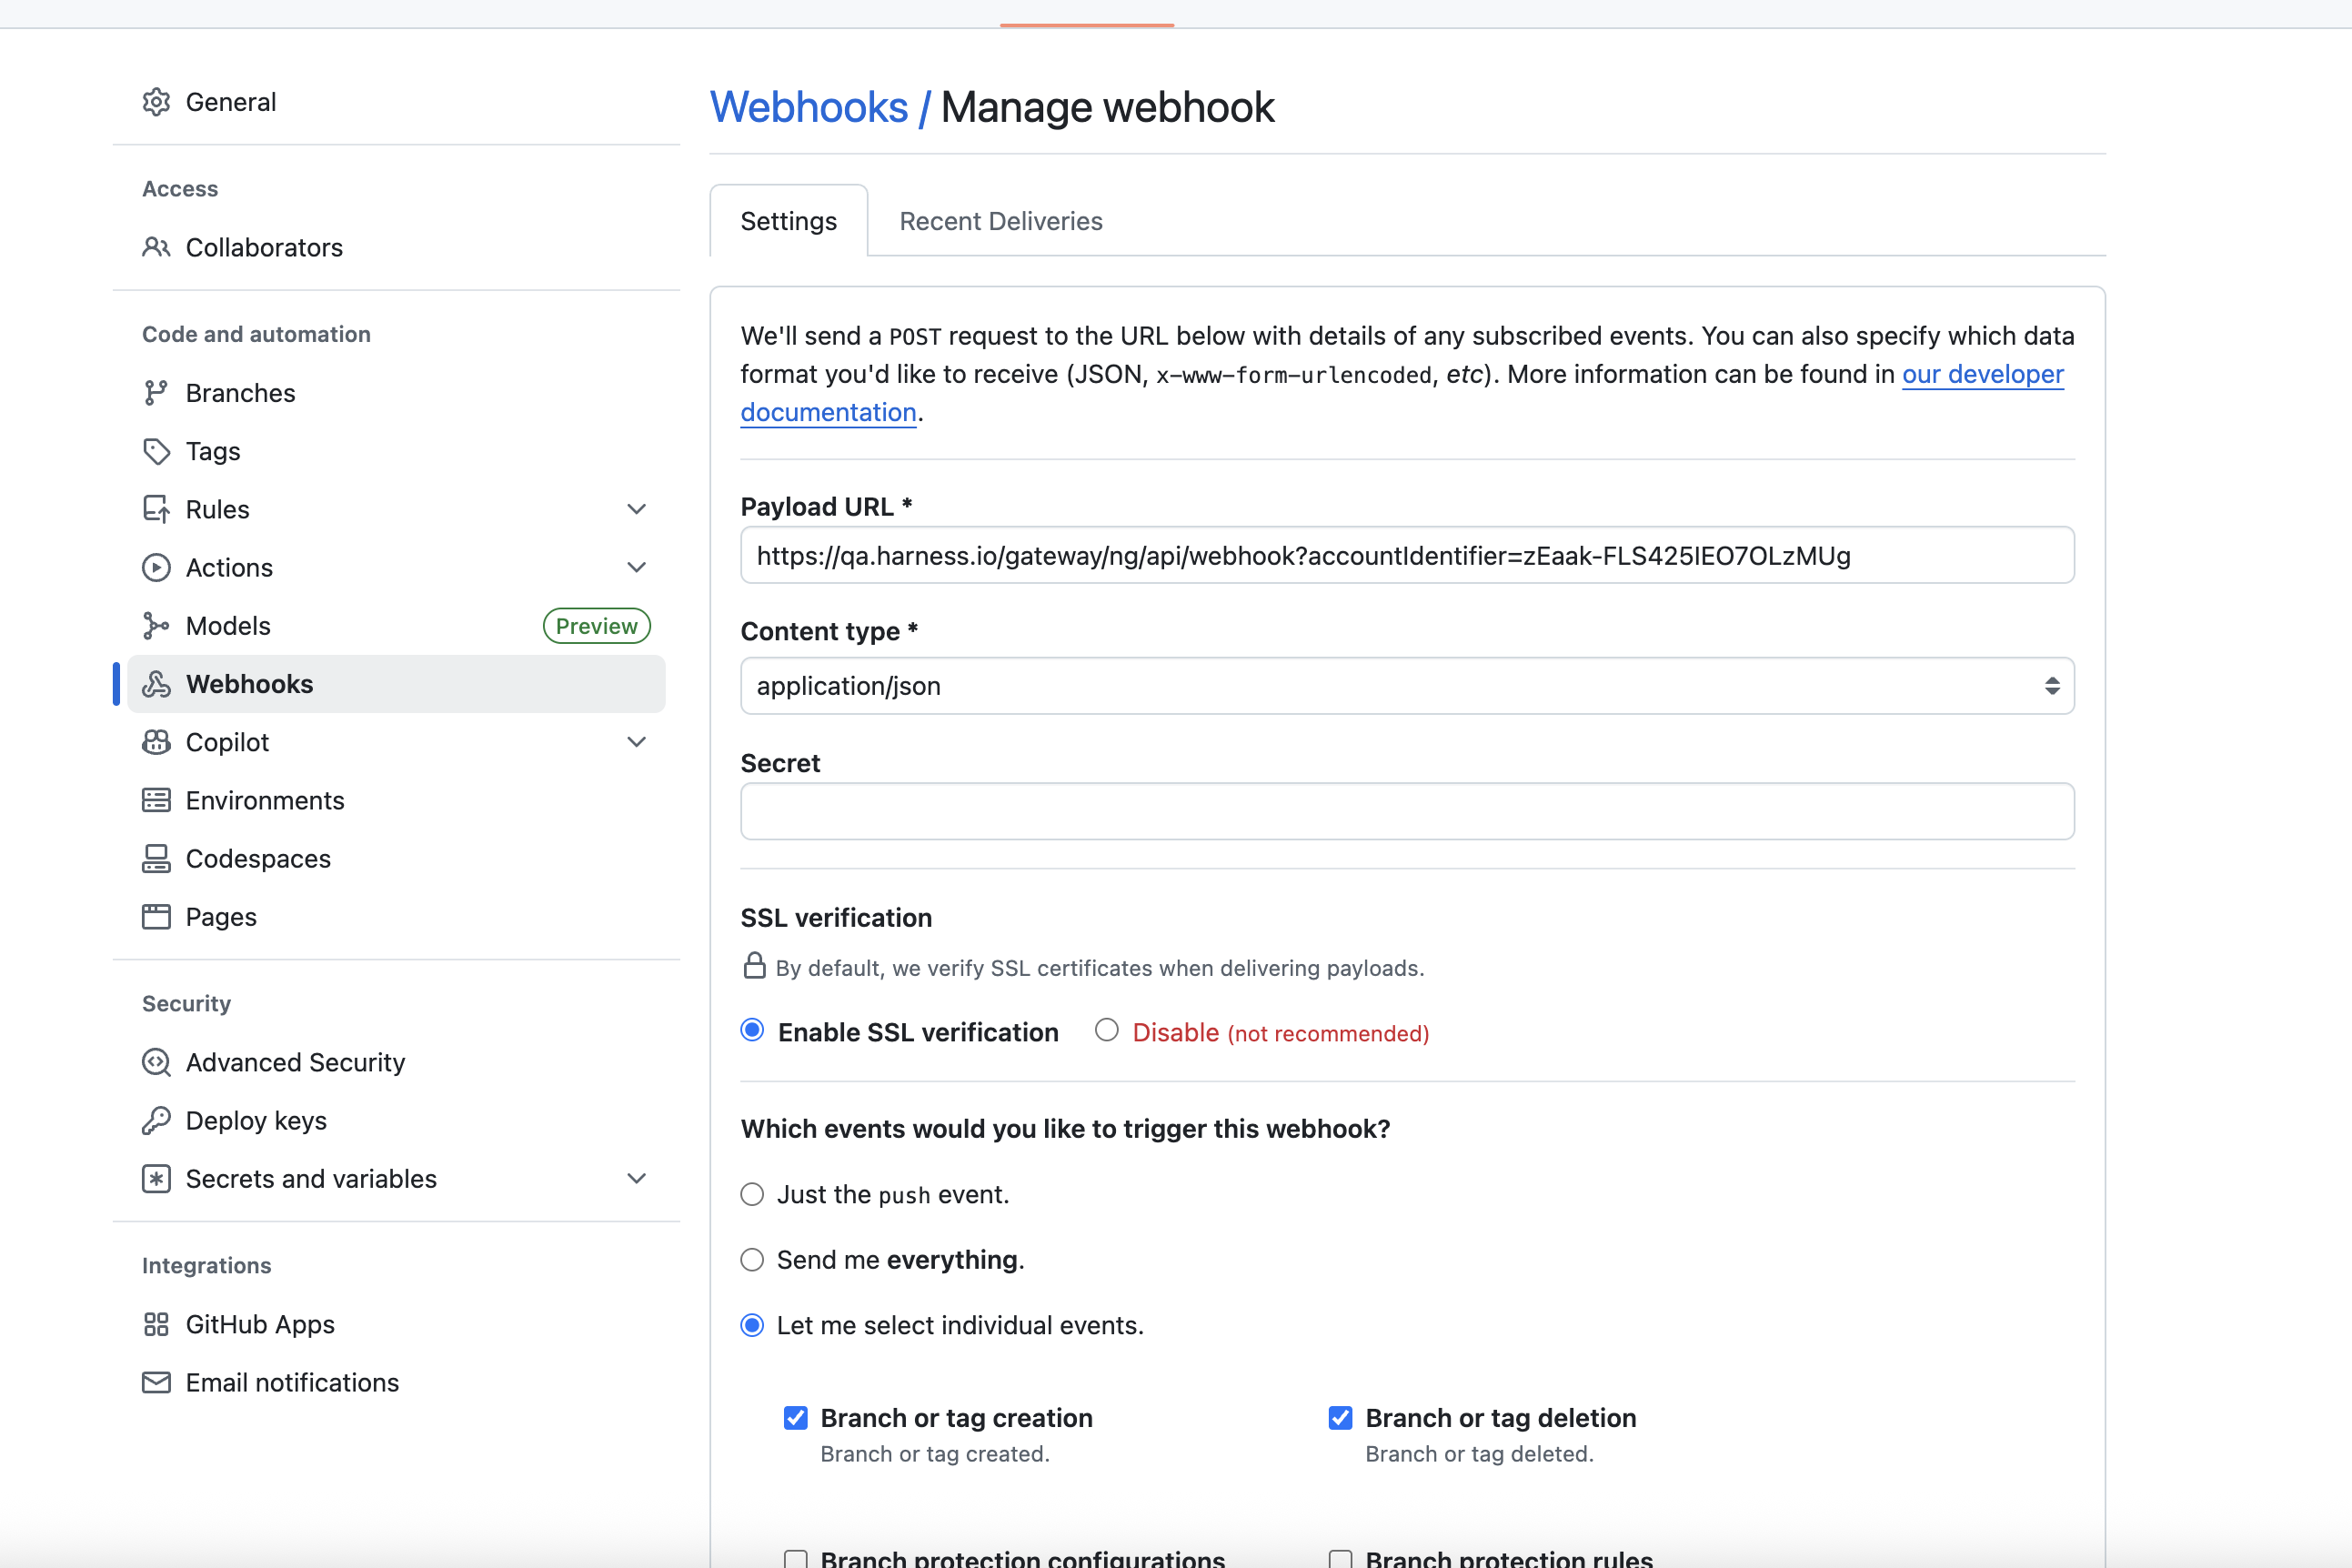The width and height of the screenshot is (2352, 1568).
Task: Select the Webhooks icon
Action: [157, 684]
